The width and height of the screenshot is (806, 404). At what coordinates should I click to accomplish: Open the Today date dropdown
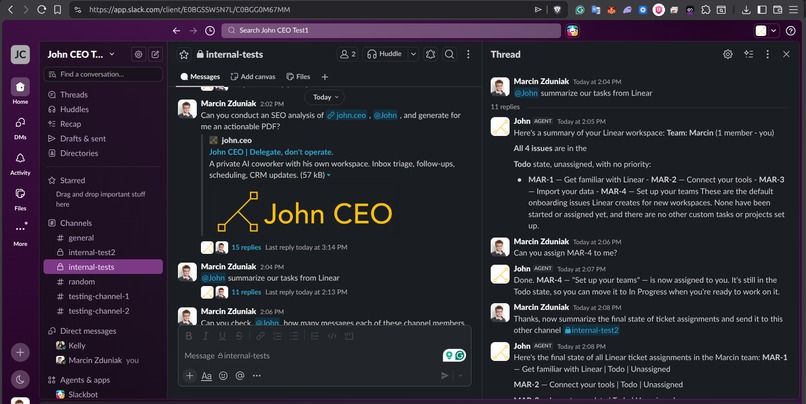tap(325, 97)
